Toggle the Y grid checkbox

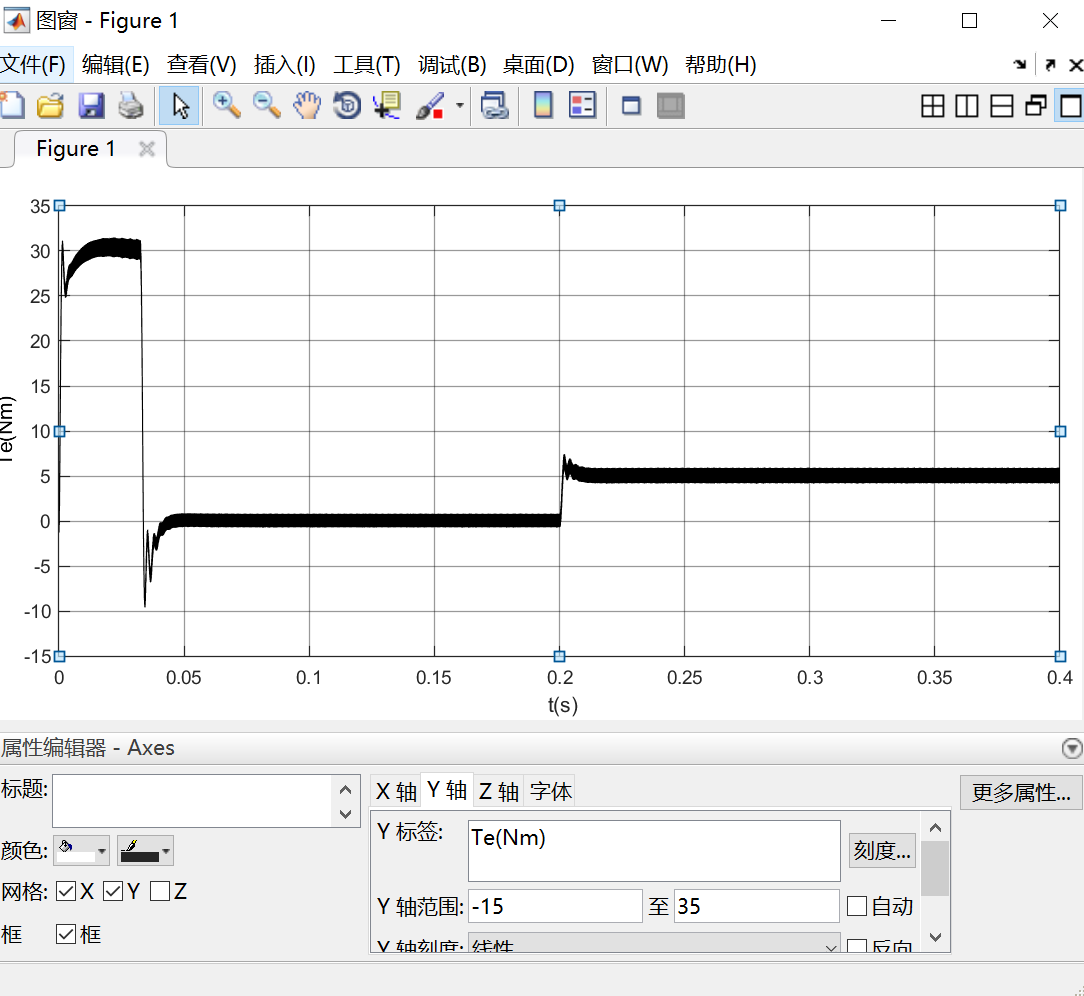[113, 891]
